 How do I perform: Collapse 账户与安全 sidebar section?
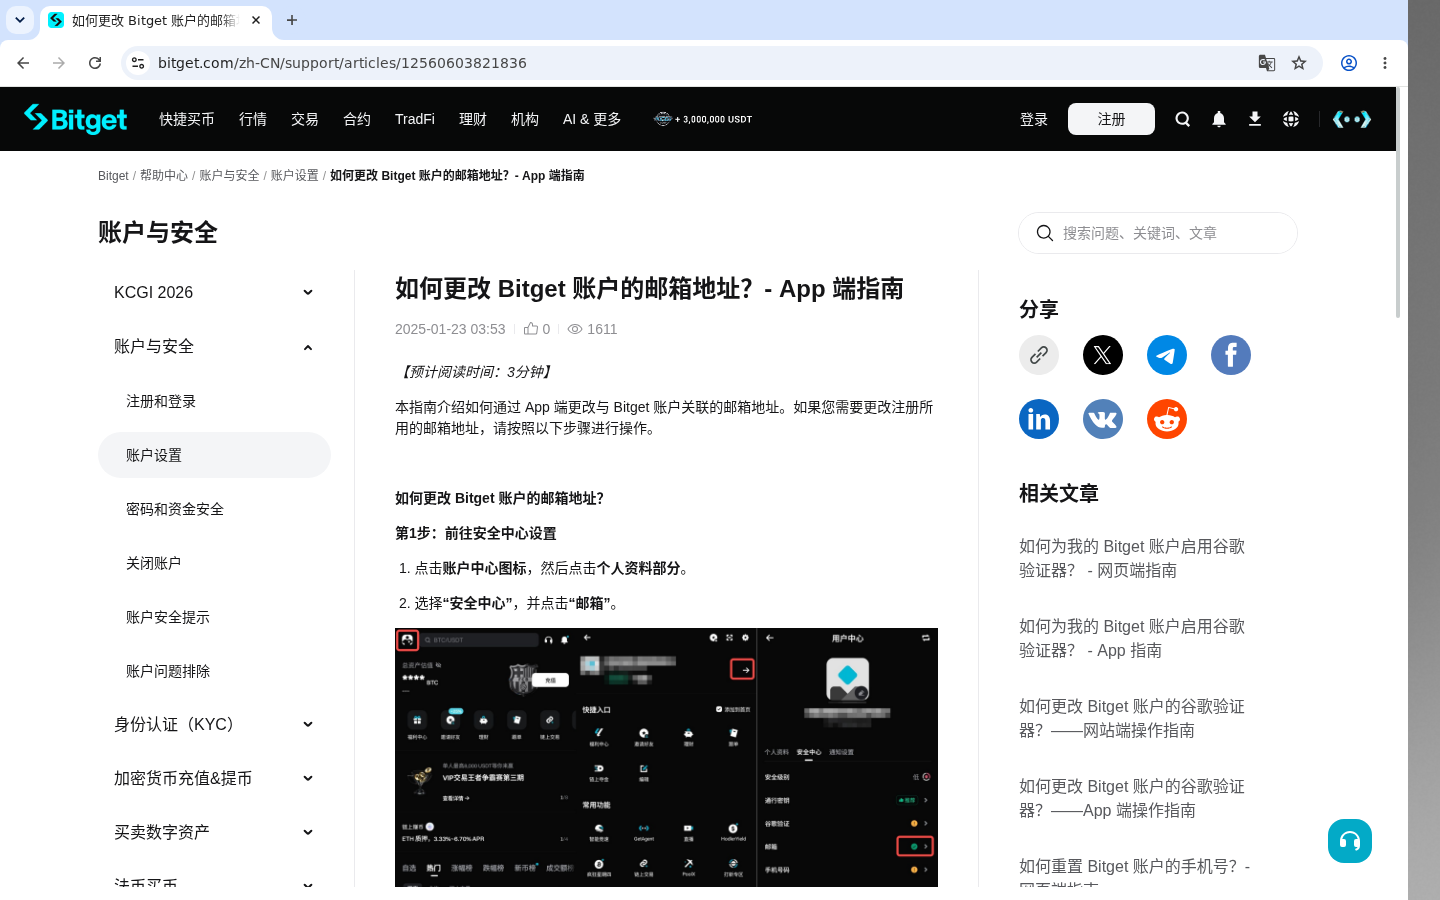(x=214, y=346)
